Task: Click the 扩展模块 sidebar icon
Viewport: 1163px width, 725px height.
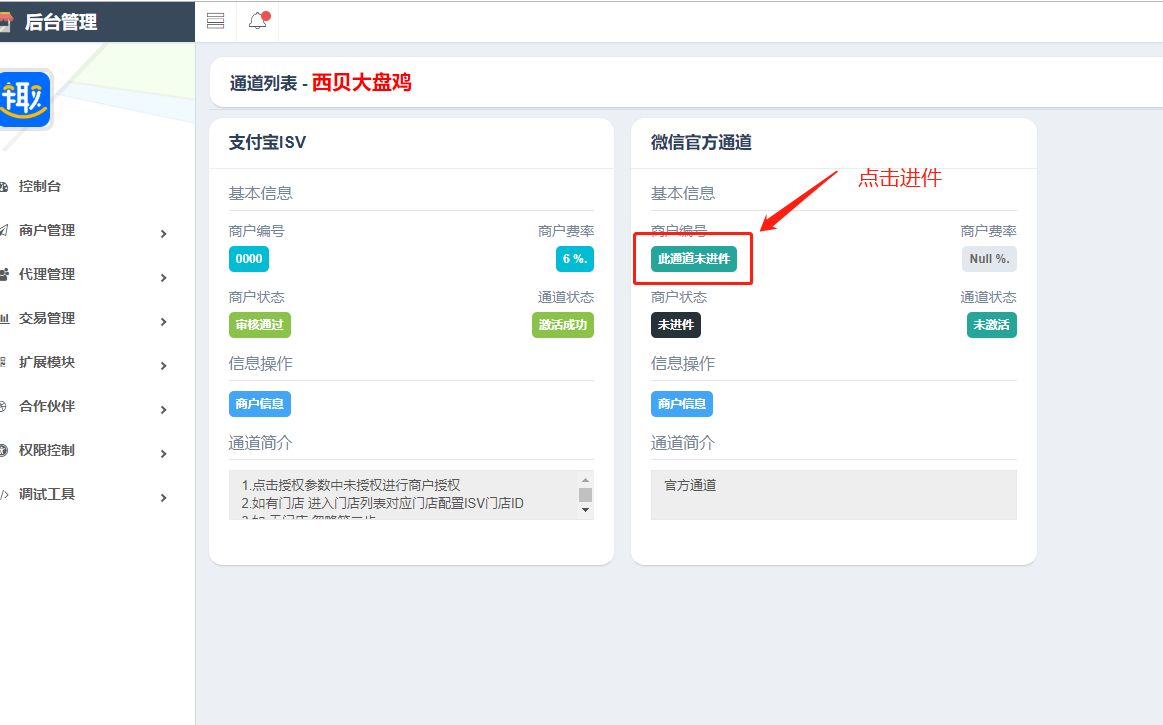Action: (x=4, y=362)
